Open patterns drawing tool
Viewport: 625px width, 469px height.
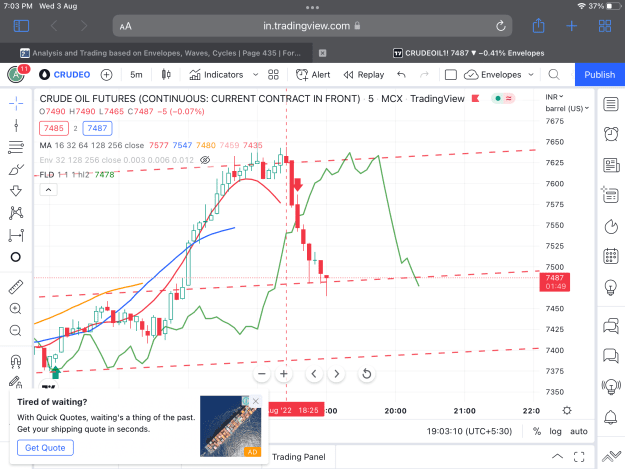tap(16, 213)
